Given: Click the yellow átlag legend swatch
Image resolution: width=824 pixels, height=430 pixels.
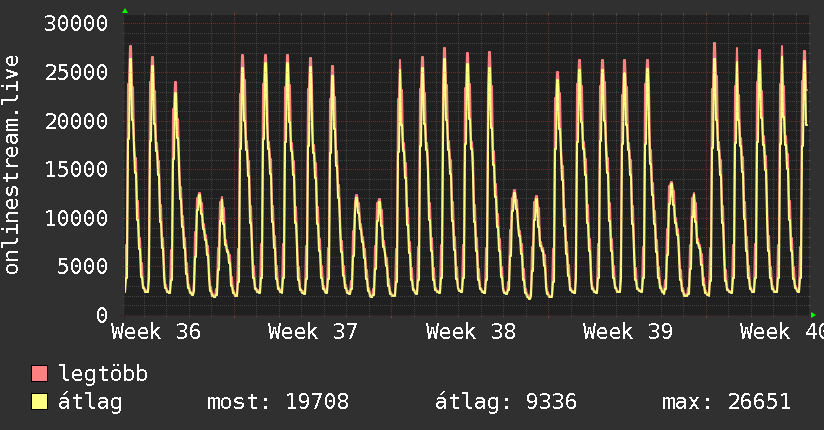Looking at the screenshot, I should (x=39, y=402).
